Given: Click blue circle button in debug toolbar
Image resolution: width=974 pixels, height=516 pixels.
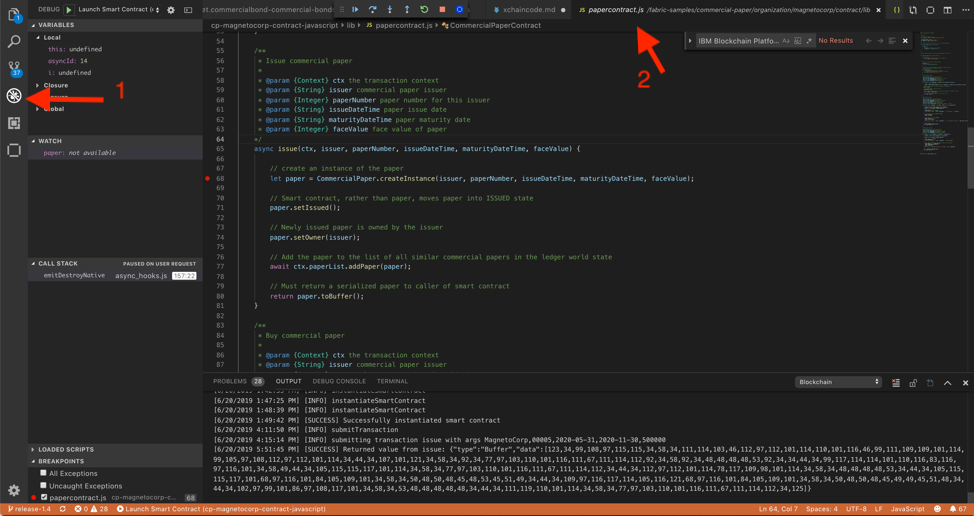Looking at the screenshot, I should 459,9.
